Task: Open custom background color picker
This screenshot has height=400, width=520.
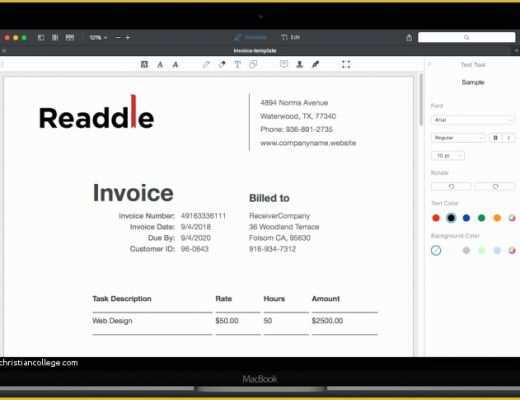Action: [512, 250]
